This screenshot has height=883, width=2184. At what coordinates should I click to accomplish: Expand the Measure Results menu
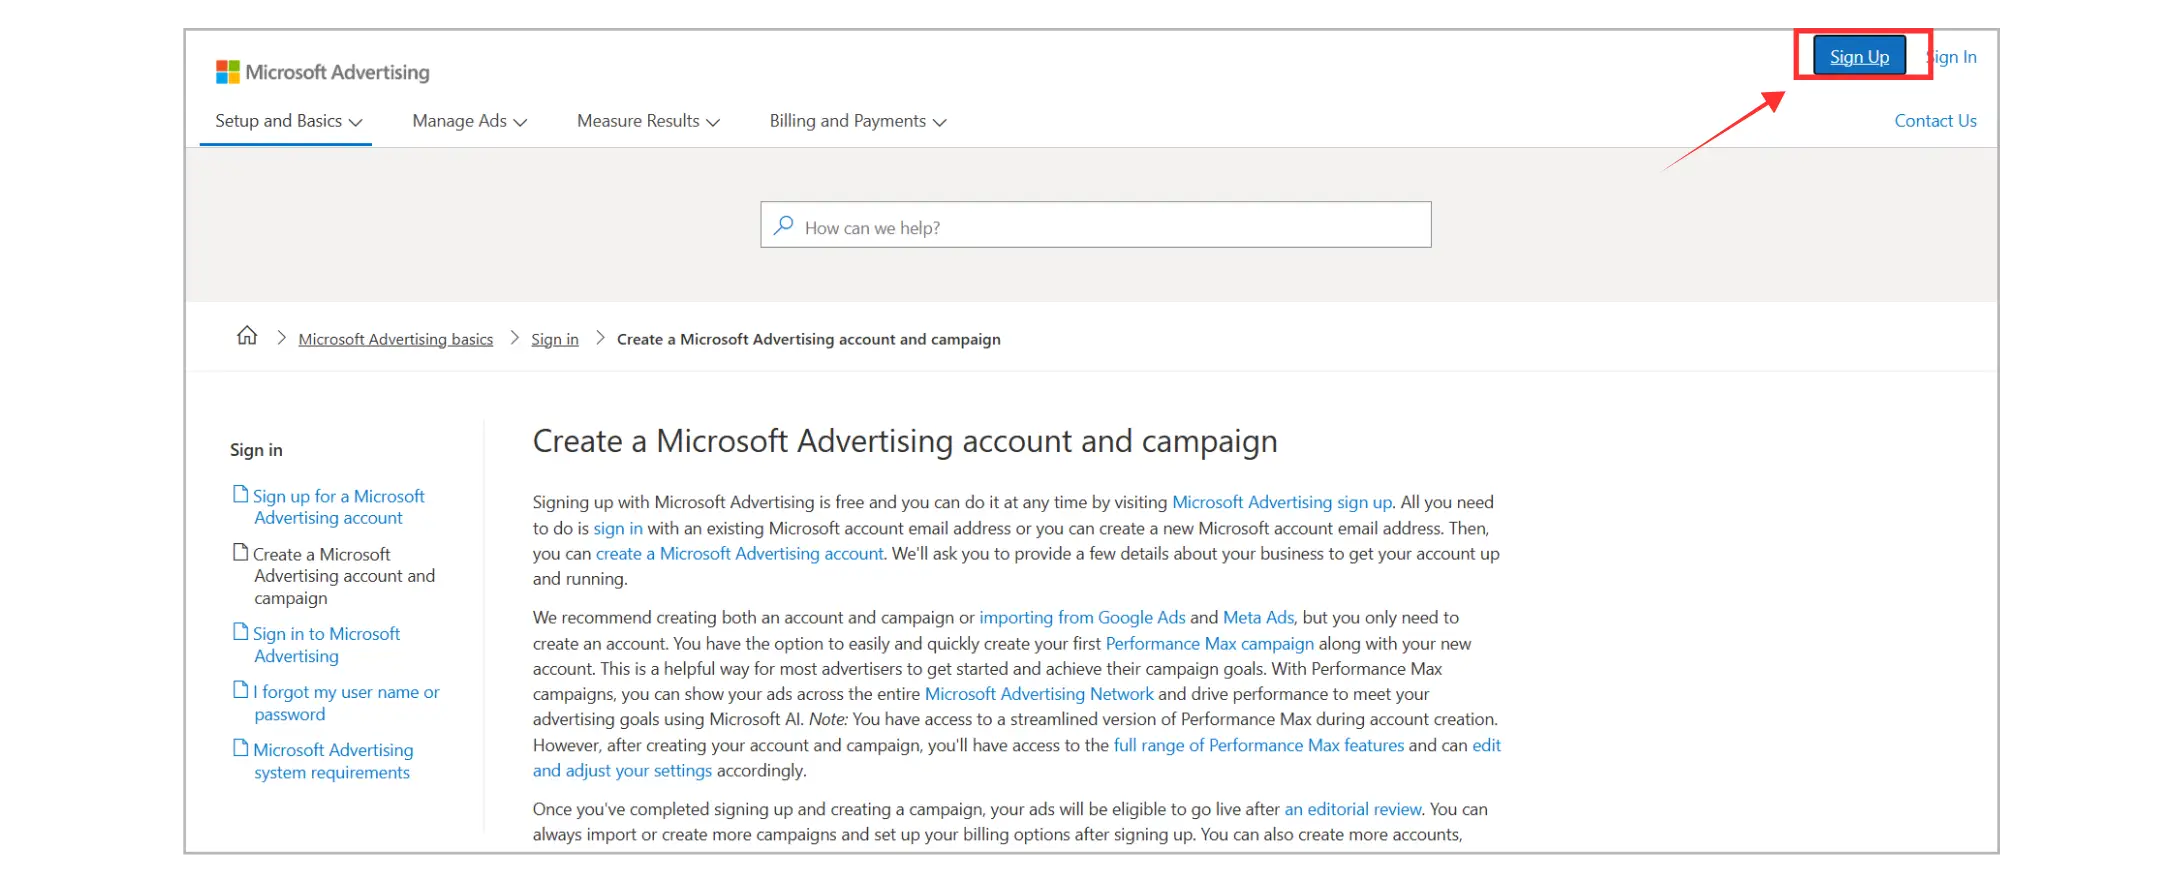tap(648, 121)
